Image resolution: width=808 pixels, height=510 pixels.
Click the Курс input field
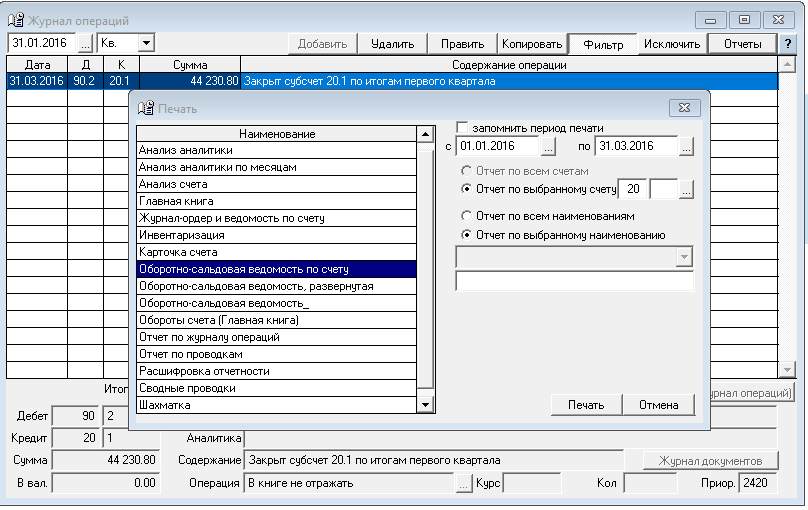(x=531, y=483)
